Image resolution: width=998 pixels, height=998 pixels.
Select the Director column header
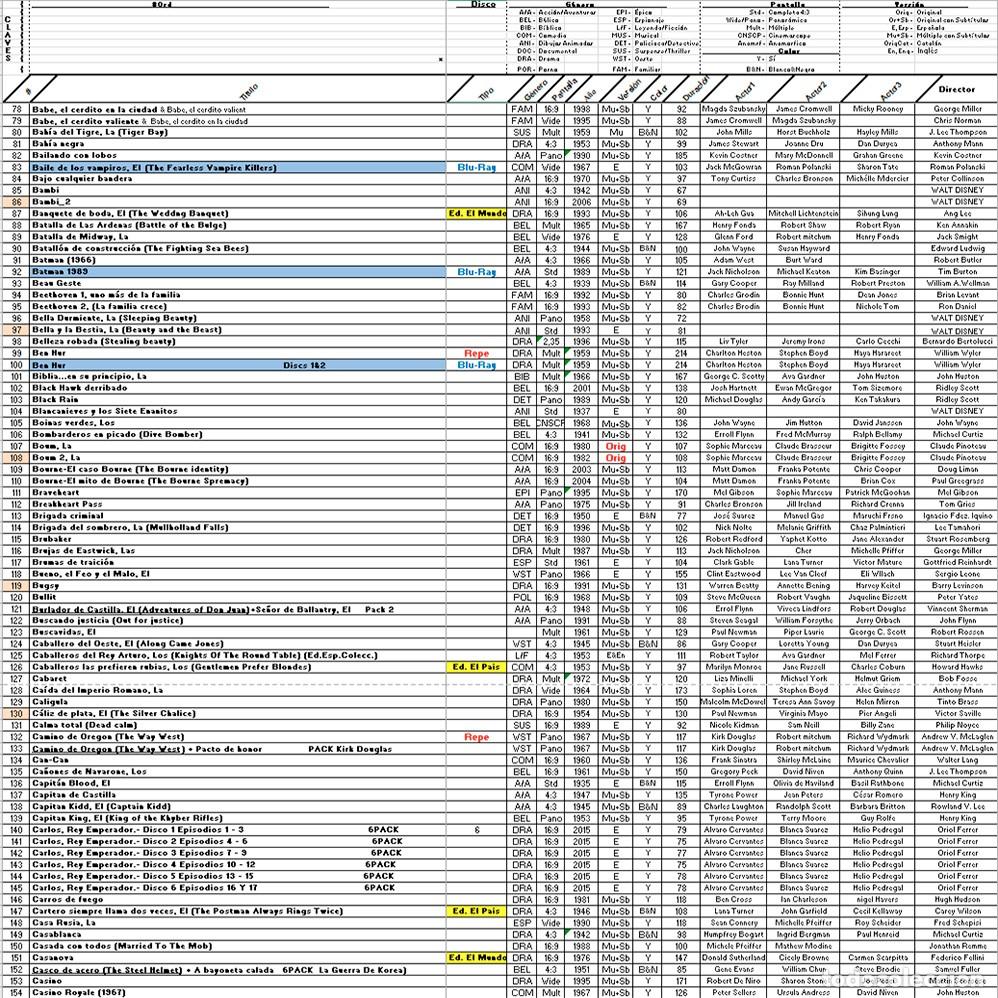pos(957,89)
